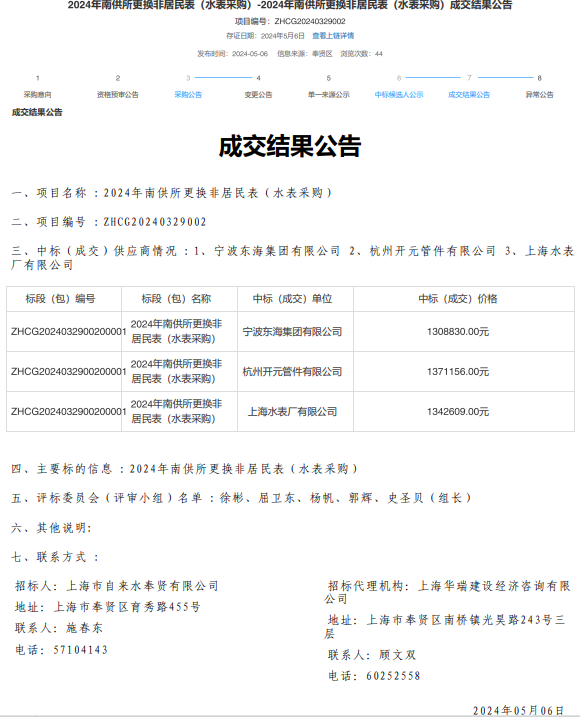This screenshot has height=717, width=580.
Task: Click contact name 施春东
Action: pyautogui.click(x=85, y=628)
